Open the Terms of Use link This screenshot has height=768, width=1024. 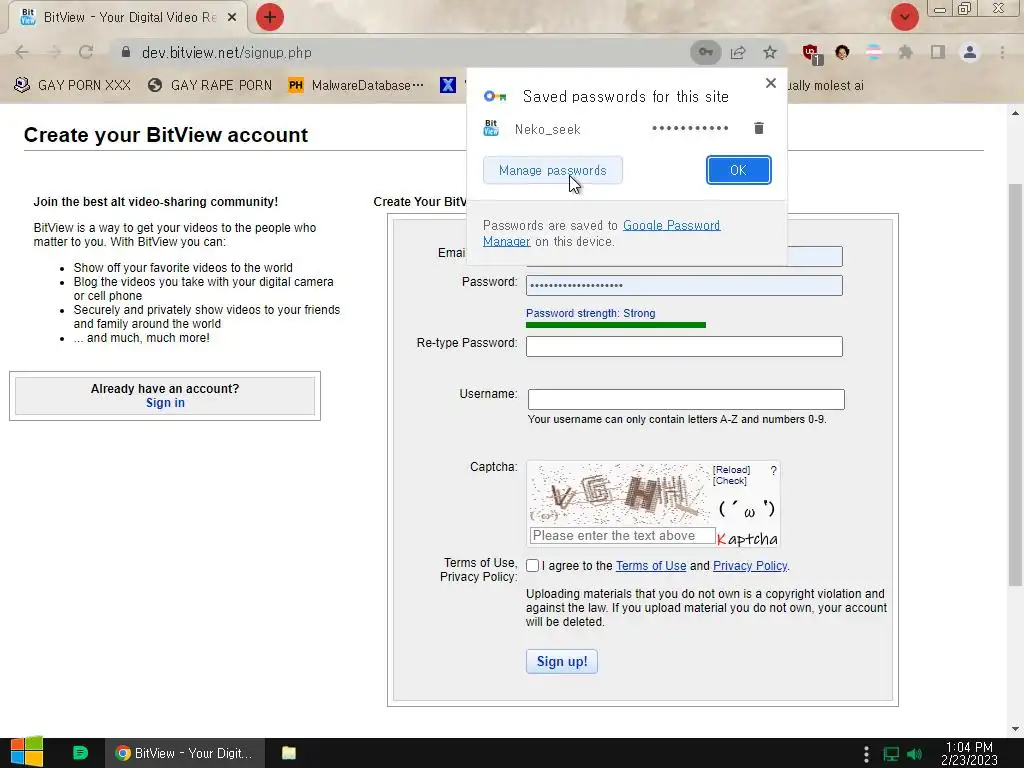click(x=650, y=566)
